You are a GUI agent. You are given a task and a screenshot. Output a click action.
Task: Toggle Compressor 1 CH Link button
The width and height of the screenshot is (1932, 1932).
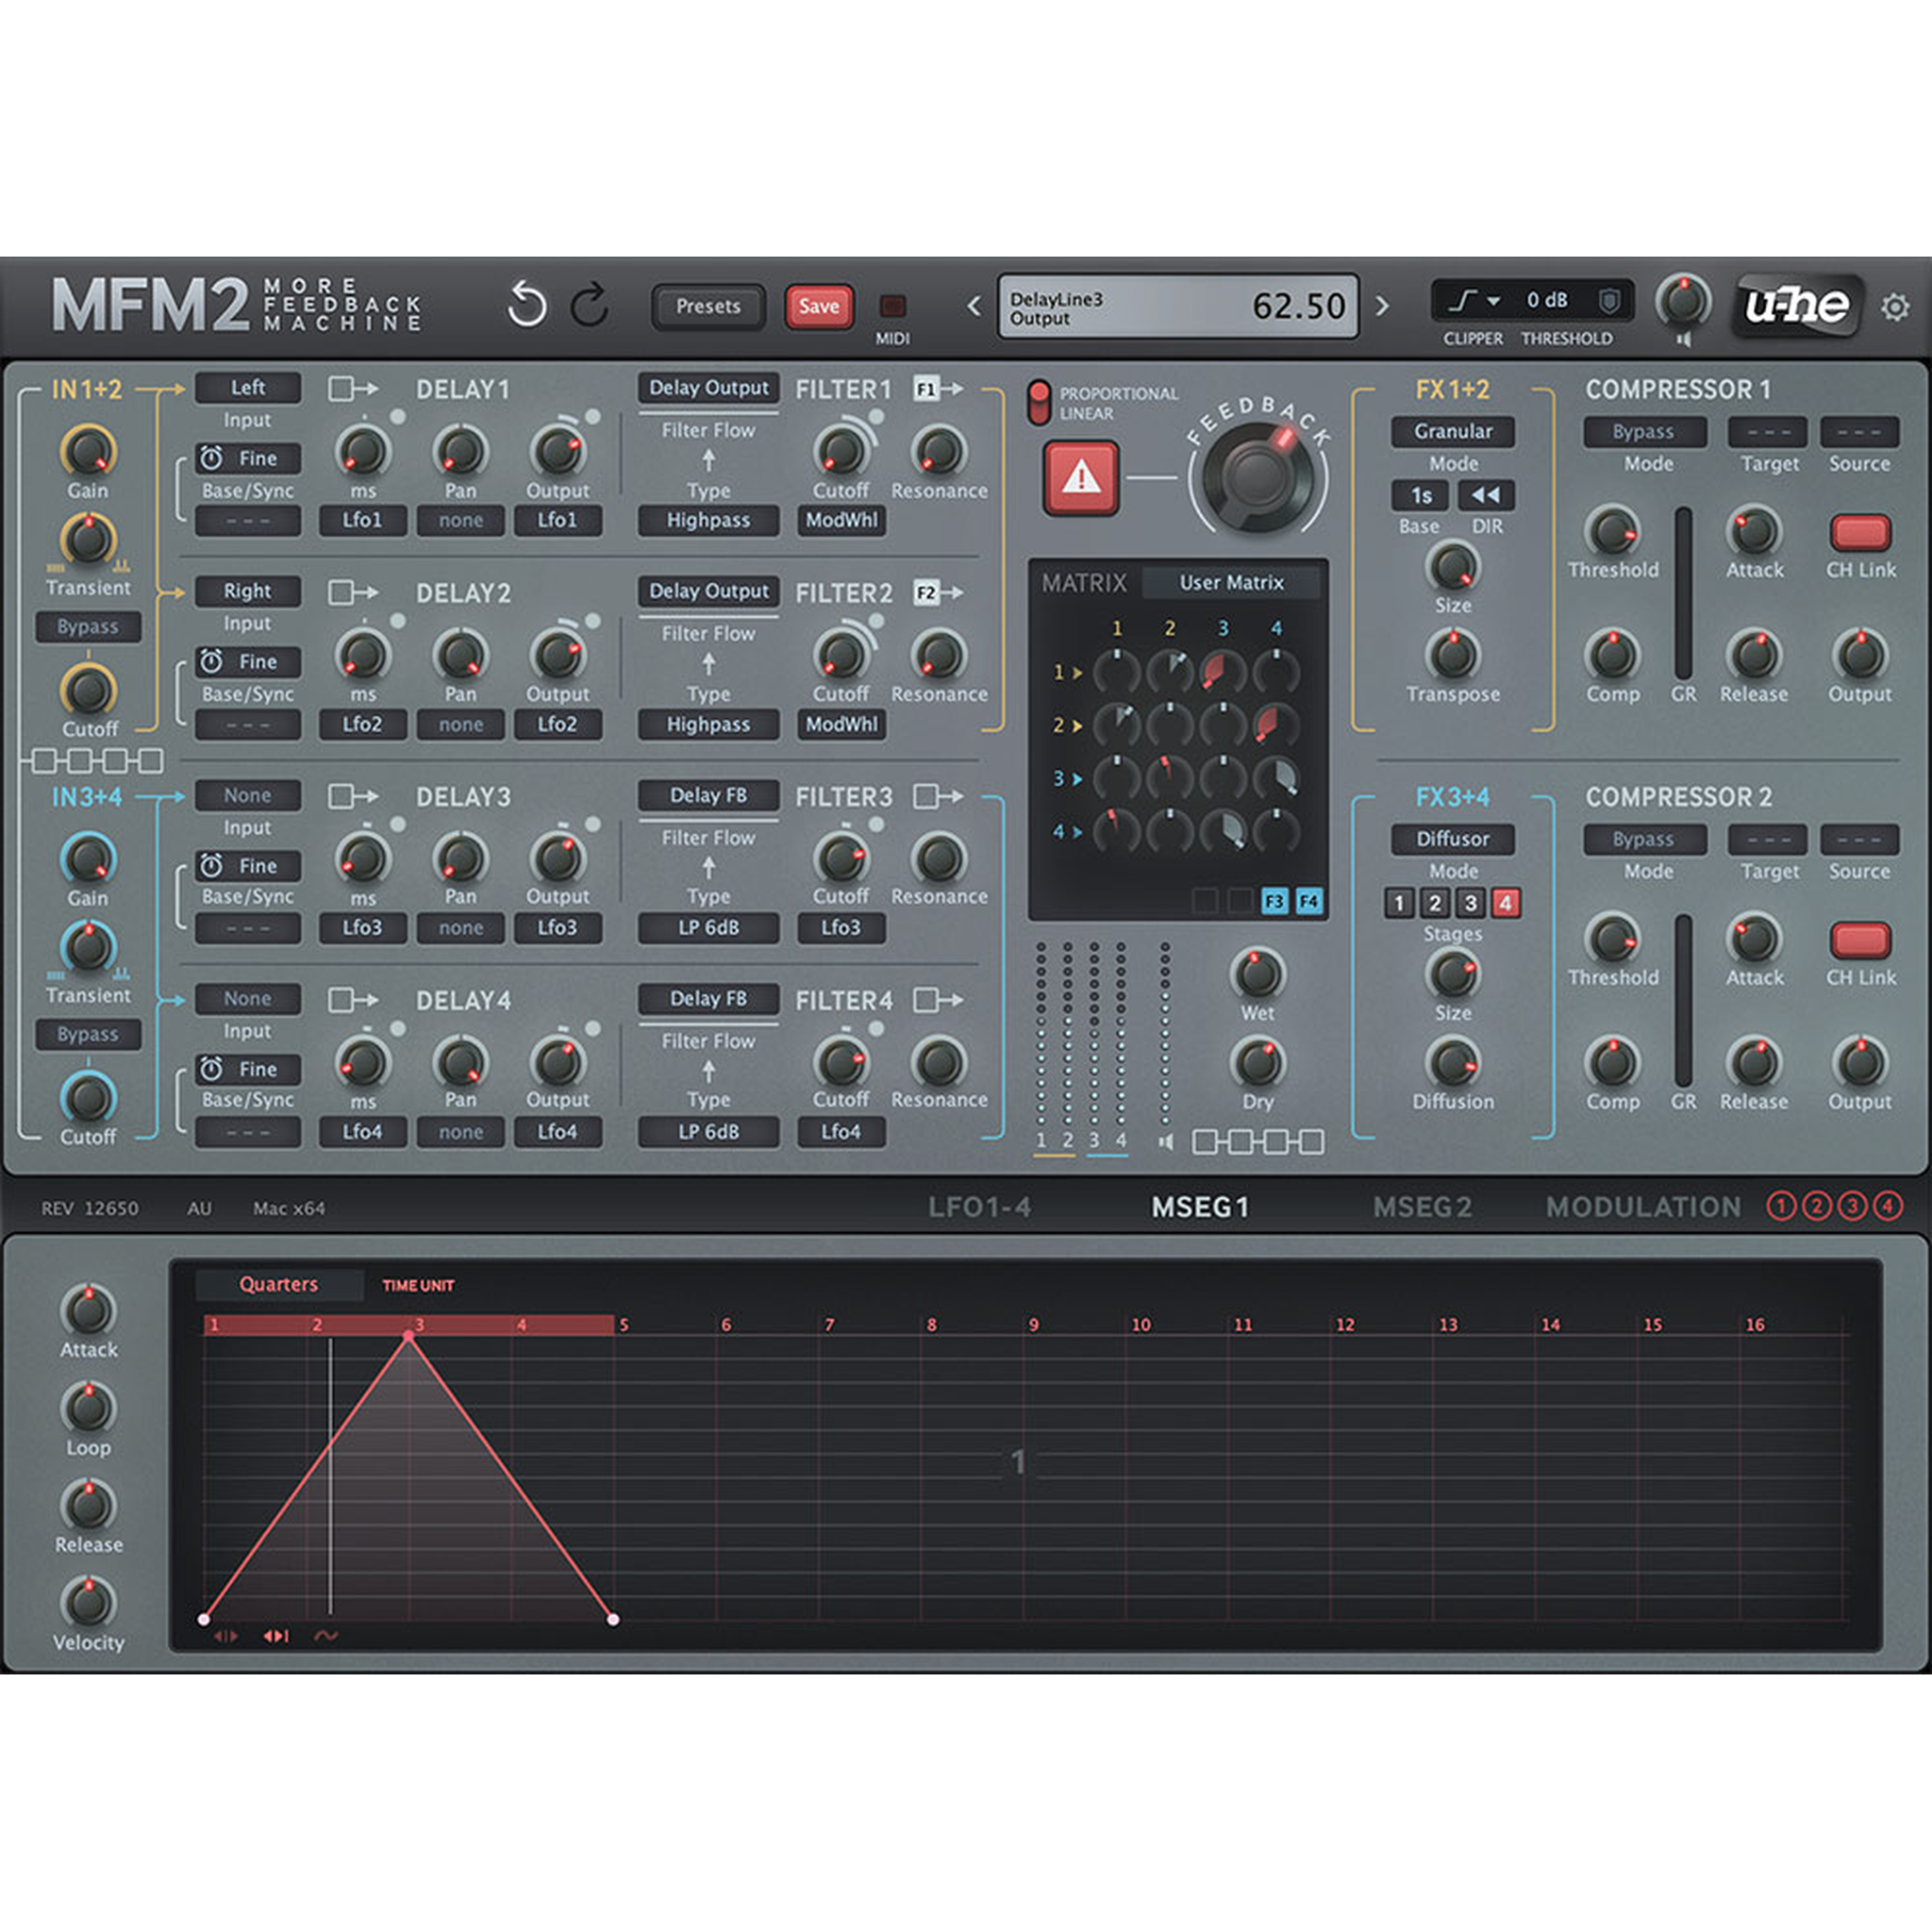[1859, 532]
